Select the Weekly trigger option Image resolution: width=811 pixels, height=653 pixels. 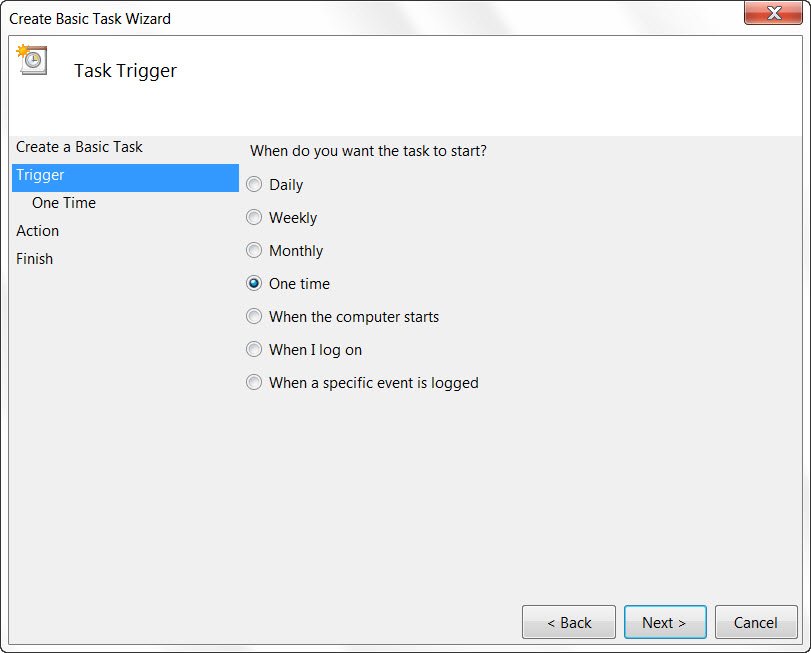(254, 217)
